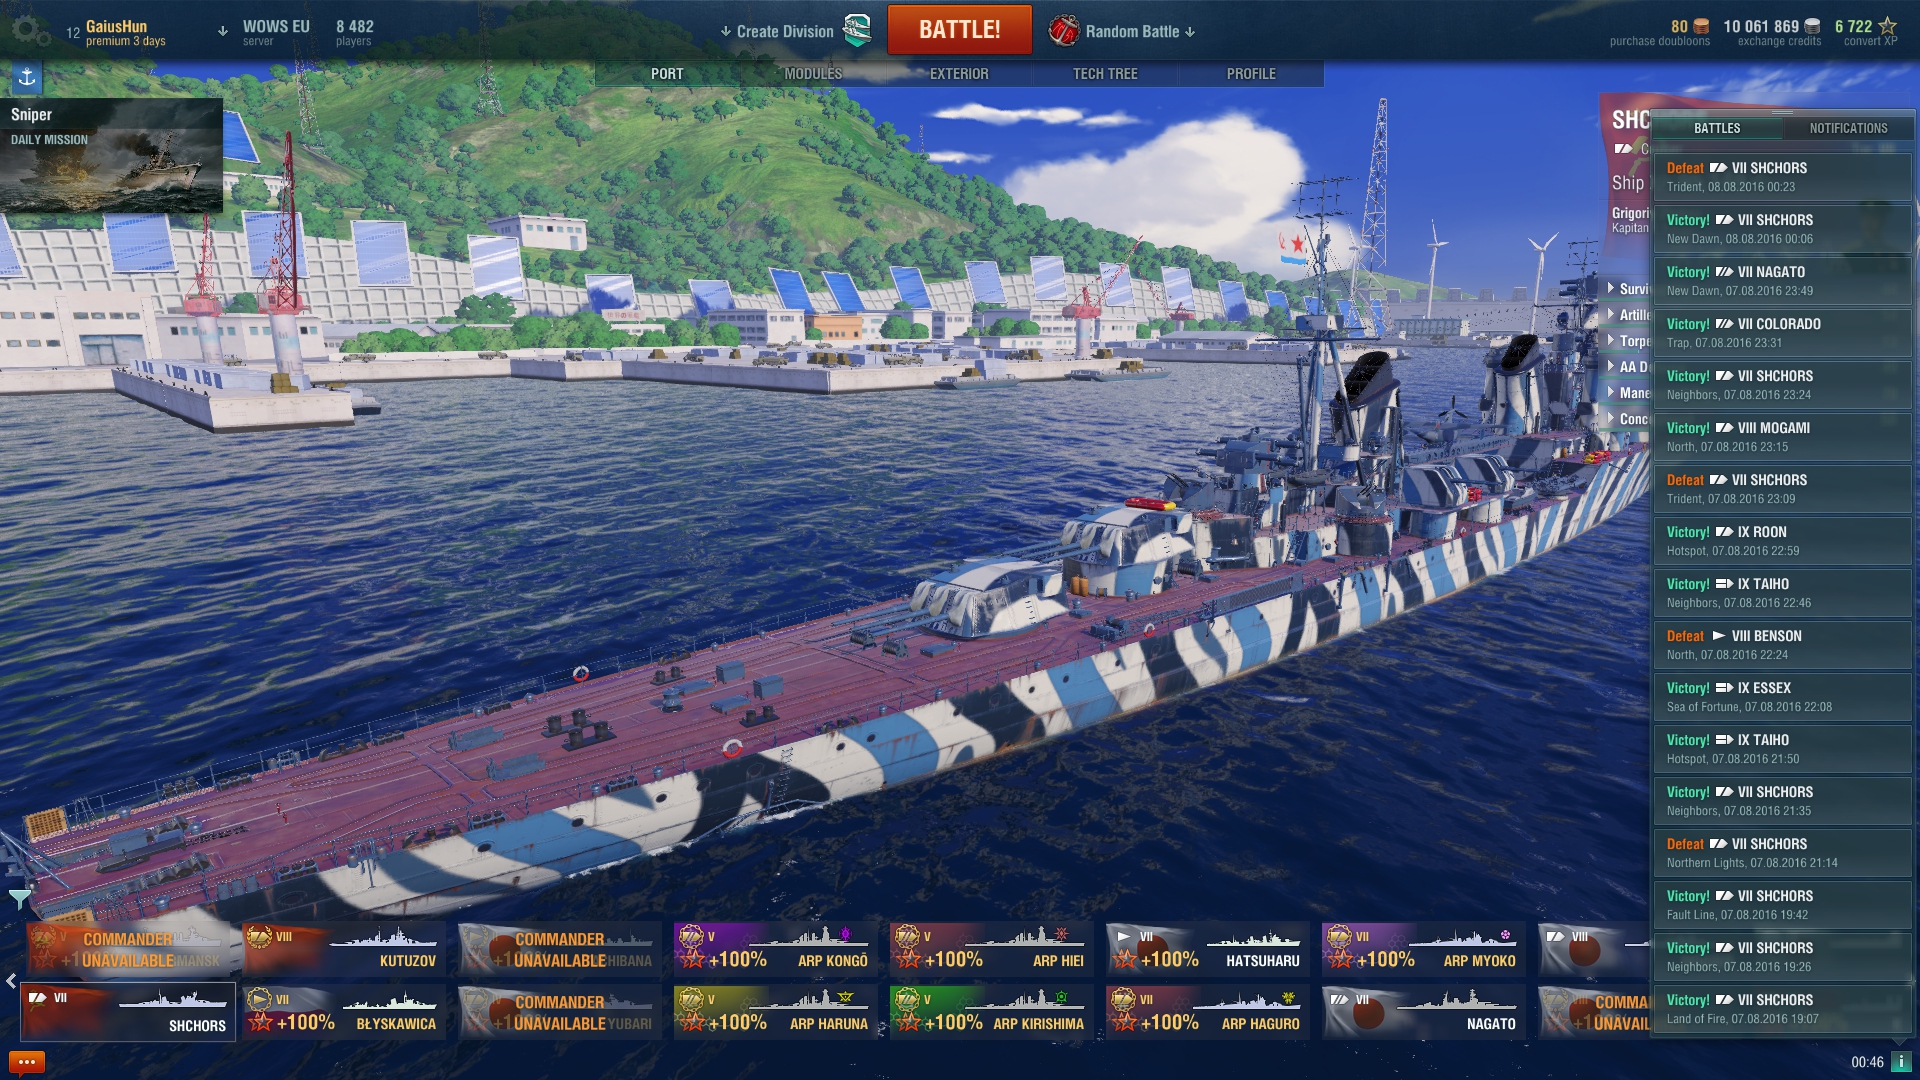Expand the Survivability parameter row
1920x1080 pixels.
pos(1628,288)
